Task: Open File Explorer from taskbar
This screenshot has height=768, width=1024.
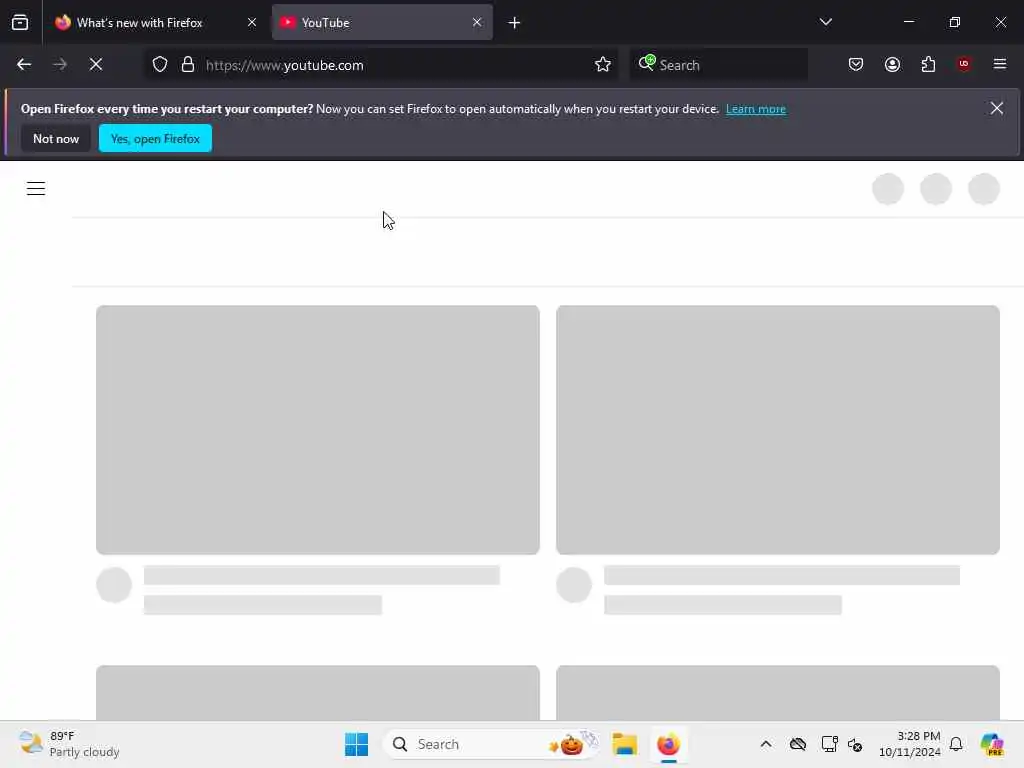Action: (x=624, y=744)
